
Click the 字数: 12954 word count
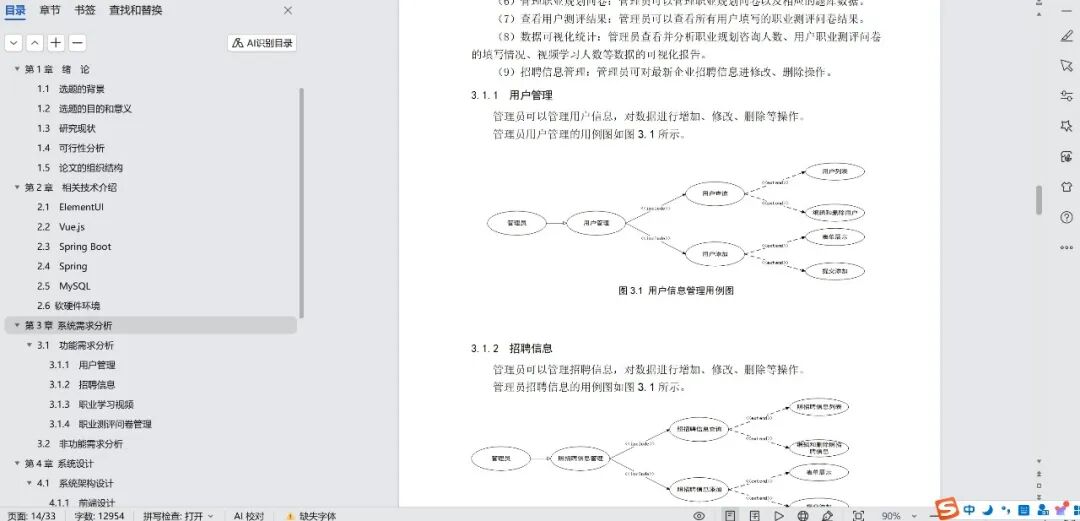coord(99,515)
